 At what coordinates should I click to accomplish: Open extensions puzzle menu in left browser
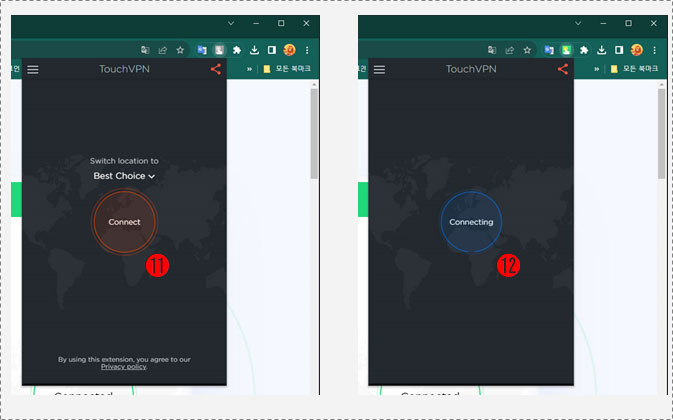click(237, 50)
